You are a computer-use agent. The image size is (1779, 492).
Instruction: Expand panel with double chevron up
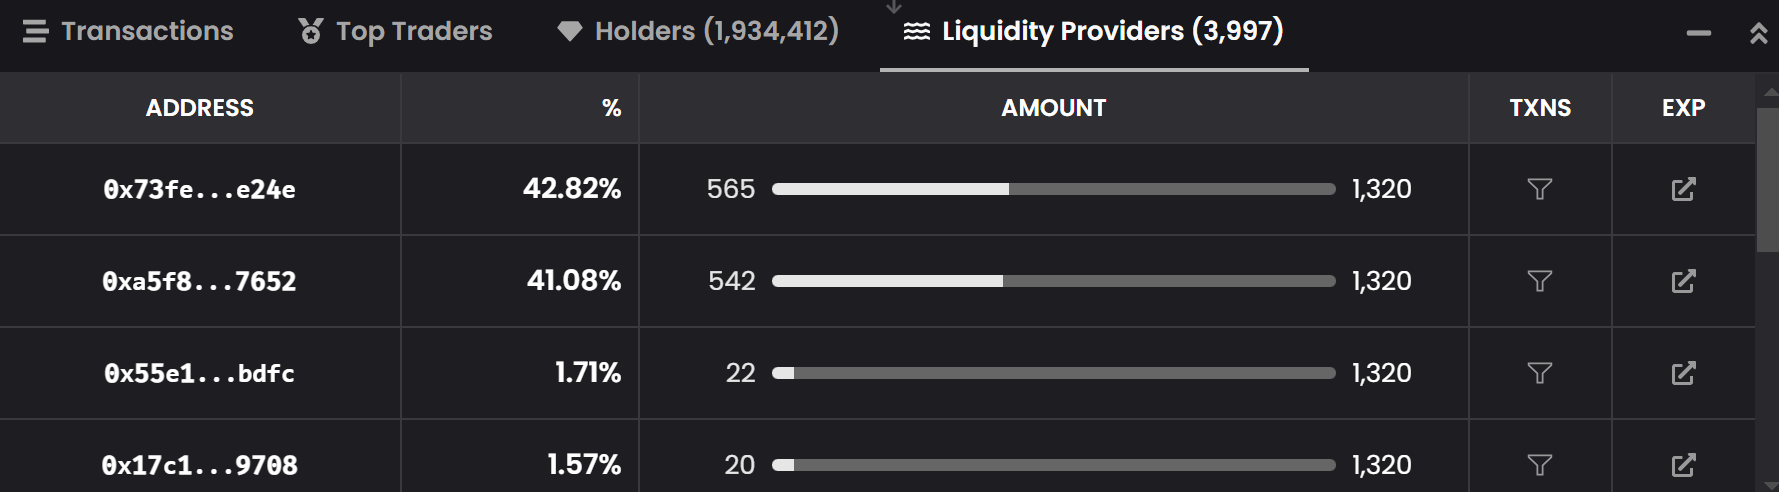click(1758, 33)
